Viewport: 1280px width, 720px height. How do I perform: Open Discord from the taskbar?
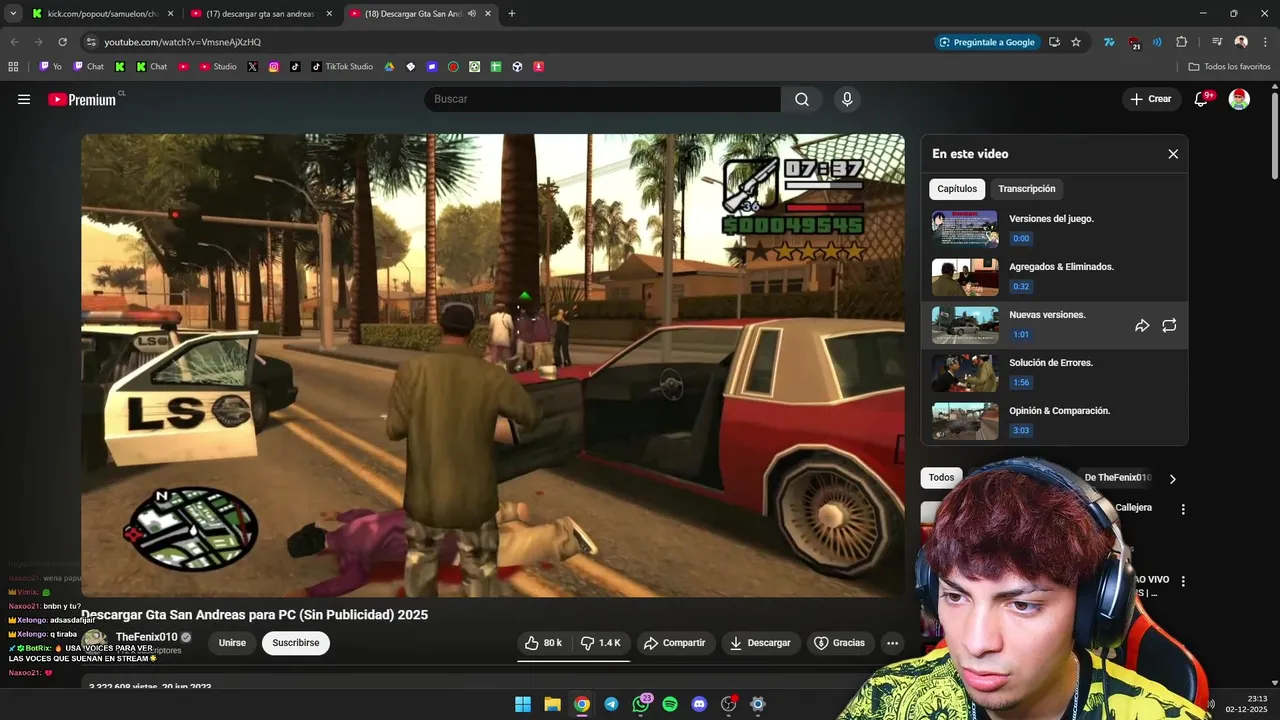699,704
